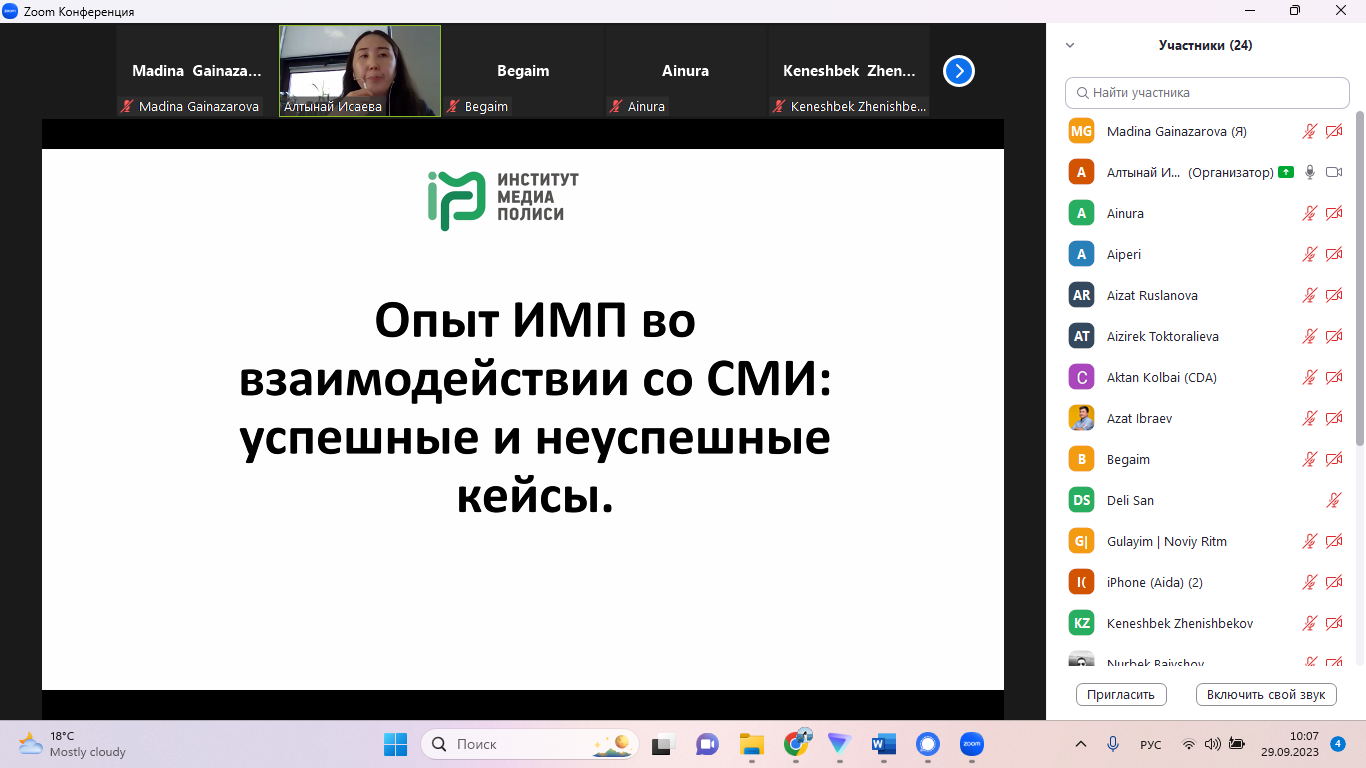
Task: Click the DS avatar for Deli San
Action: click(x=1081, y=500)
